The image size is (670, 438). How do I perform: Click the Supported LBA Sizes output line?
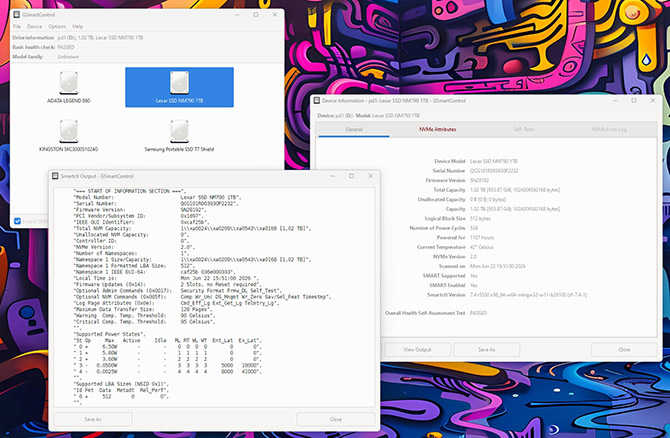[122, 384]
